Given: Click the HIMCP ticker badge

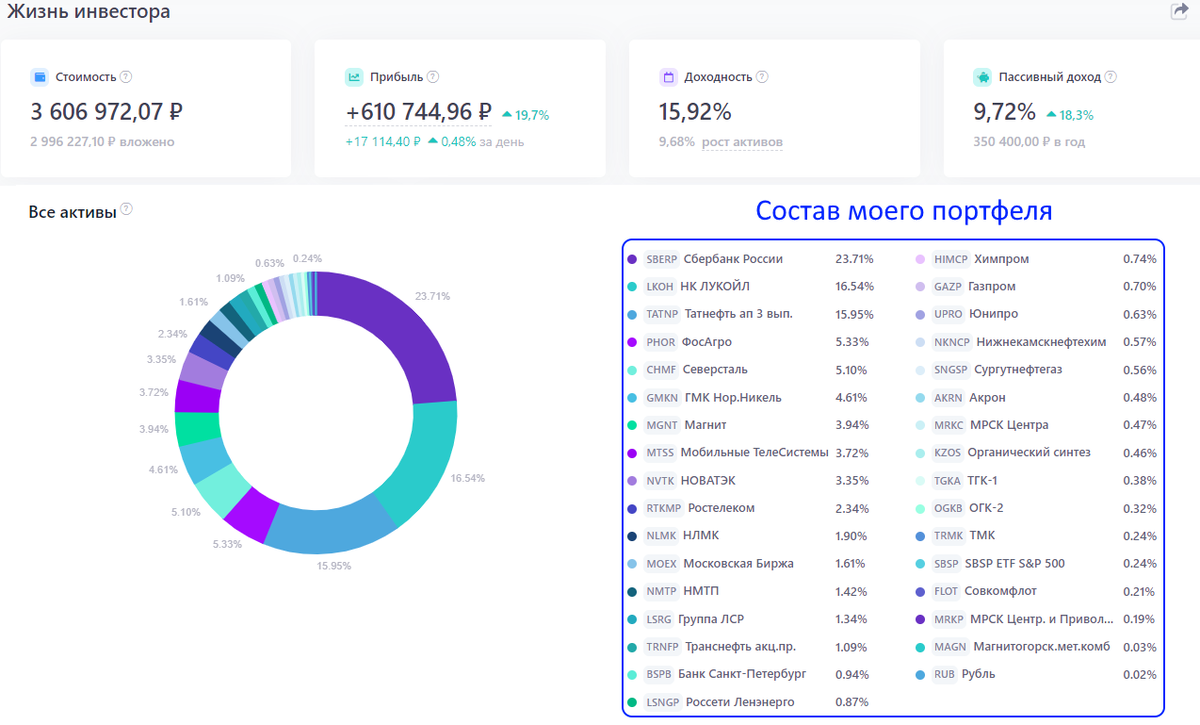Looking at the screenshot, I should pyautogui.click(x=951, y=259).
